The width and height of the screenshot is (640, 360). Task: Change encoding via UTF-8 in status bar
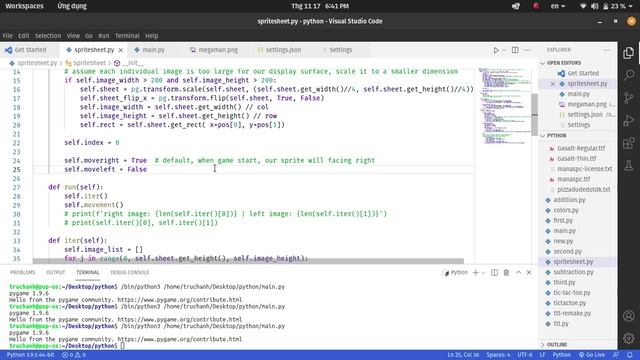click(525, 355)
